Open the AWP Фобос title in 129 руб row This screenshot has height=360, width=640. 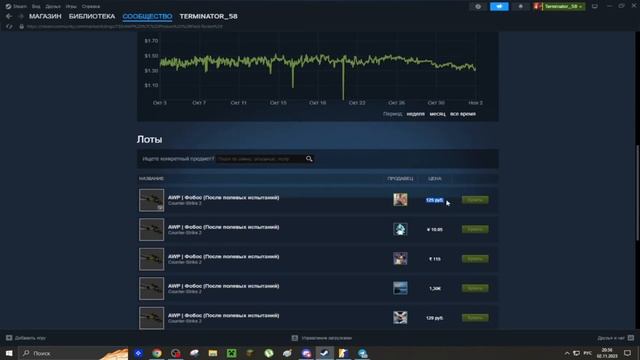[224, 316]
